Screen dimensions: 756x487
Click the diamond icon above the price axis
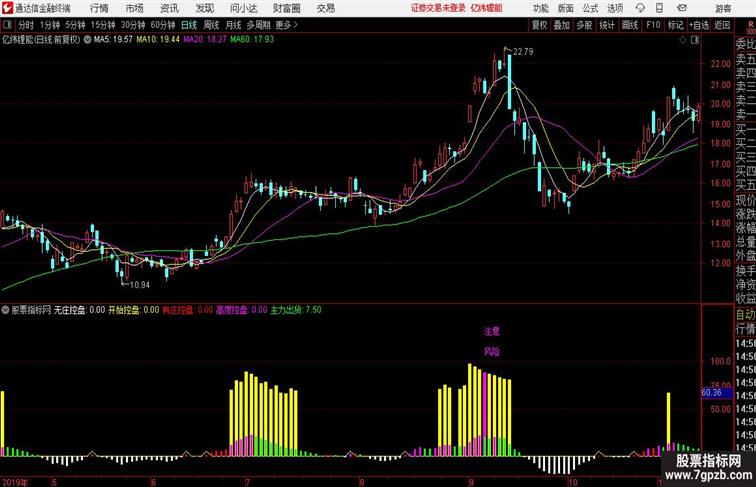pos(683,40)
